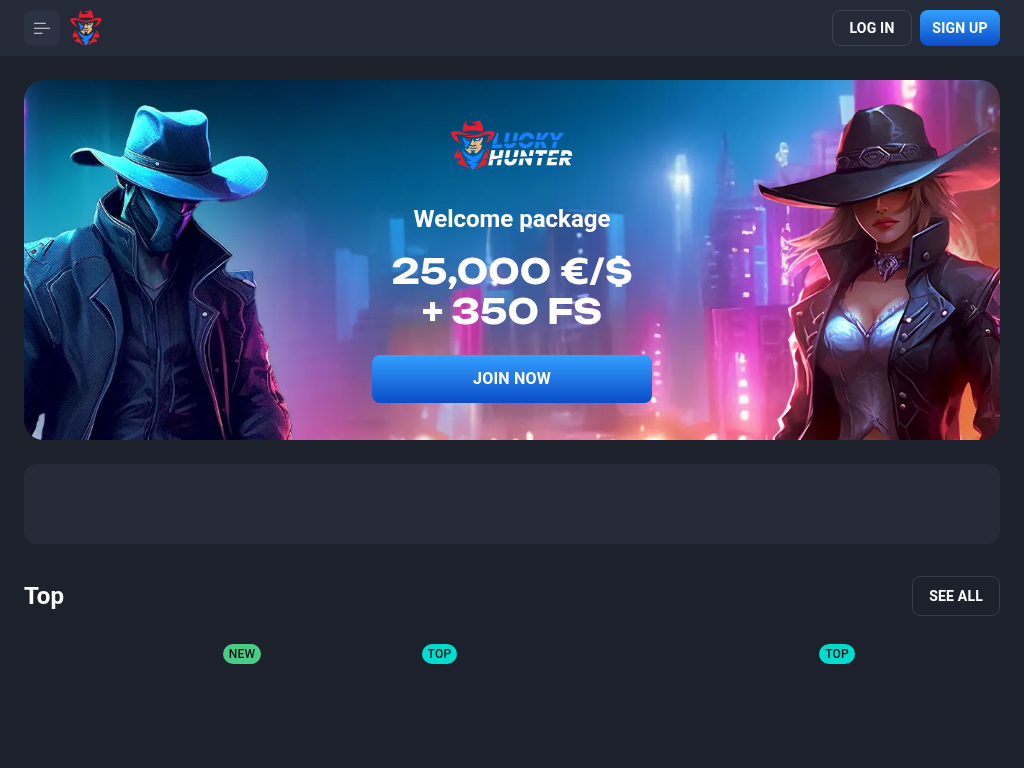Click the empty dark panel below the banner
1024x768 pixels.
coord(511,504)
